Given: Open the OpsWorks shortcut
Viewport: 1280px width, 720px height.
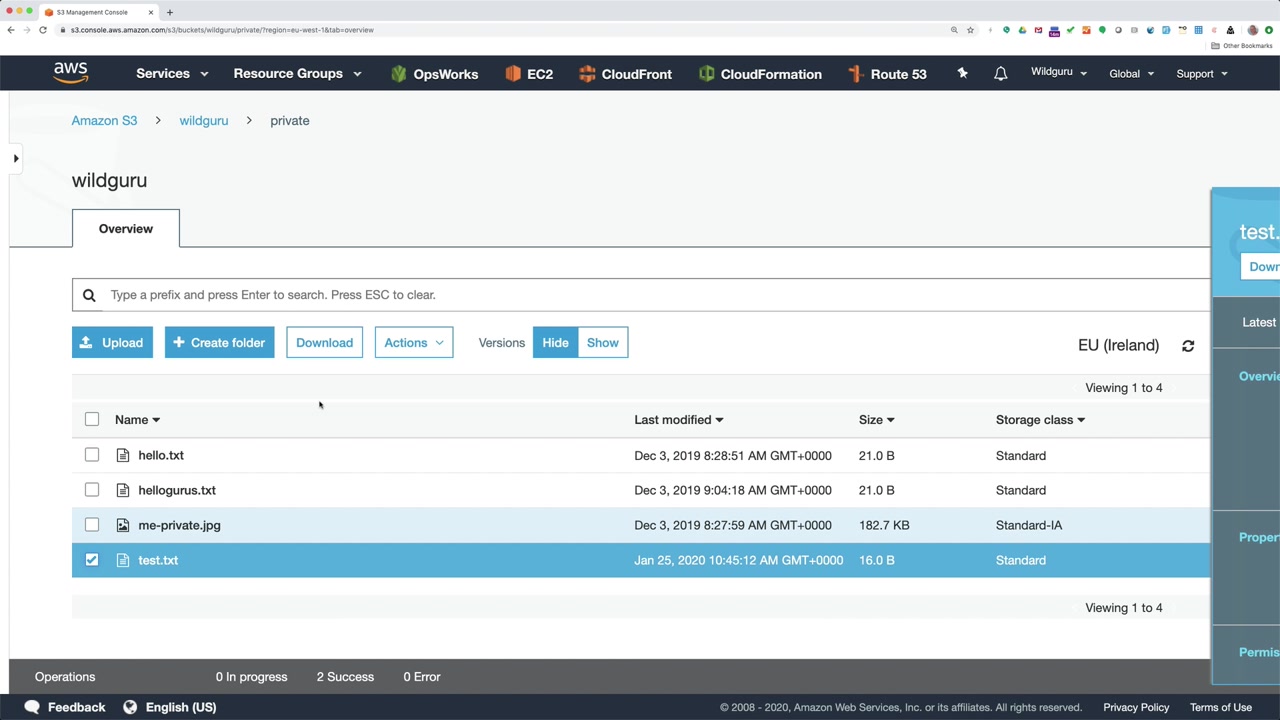Looking at the screenshot, I should pos(434,74).
